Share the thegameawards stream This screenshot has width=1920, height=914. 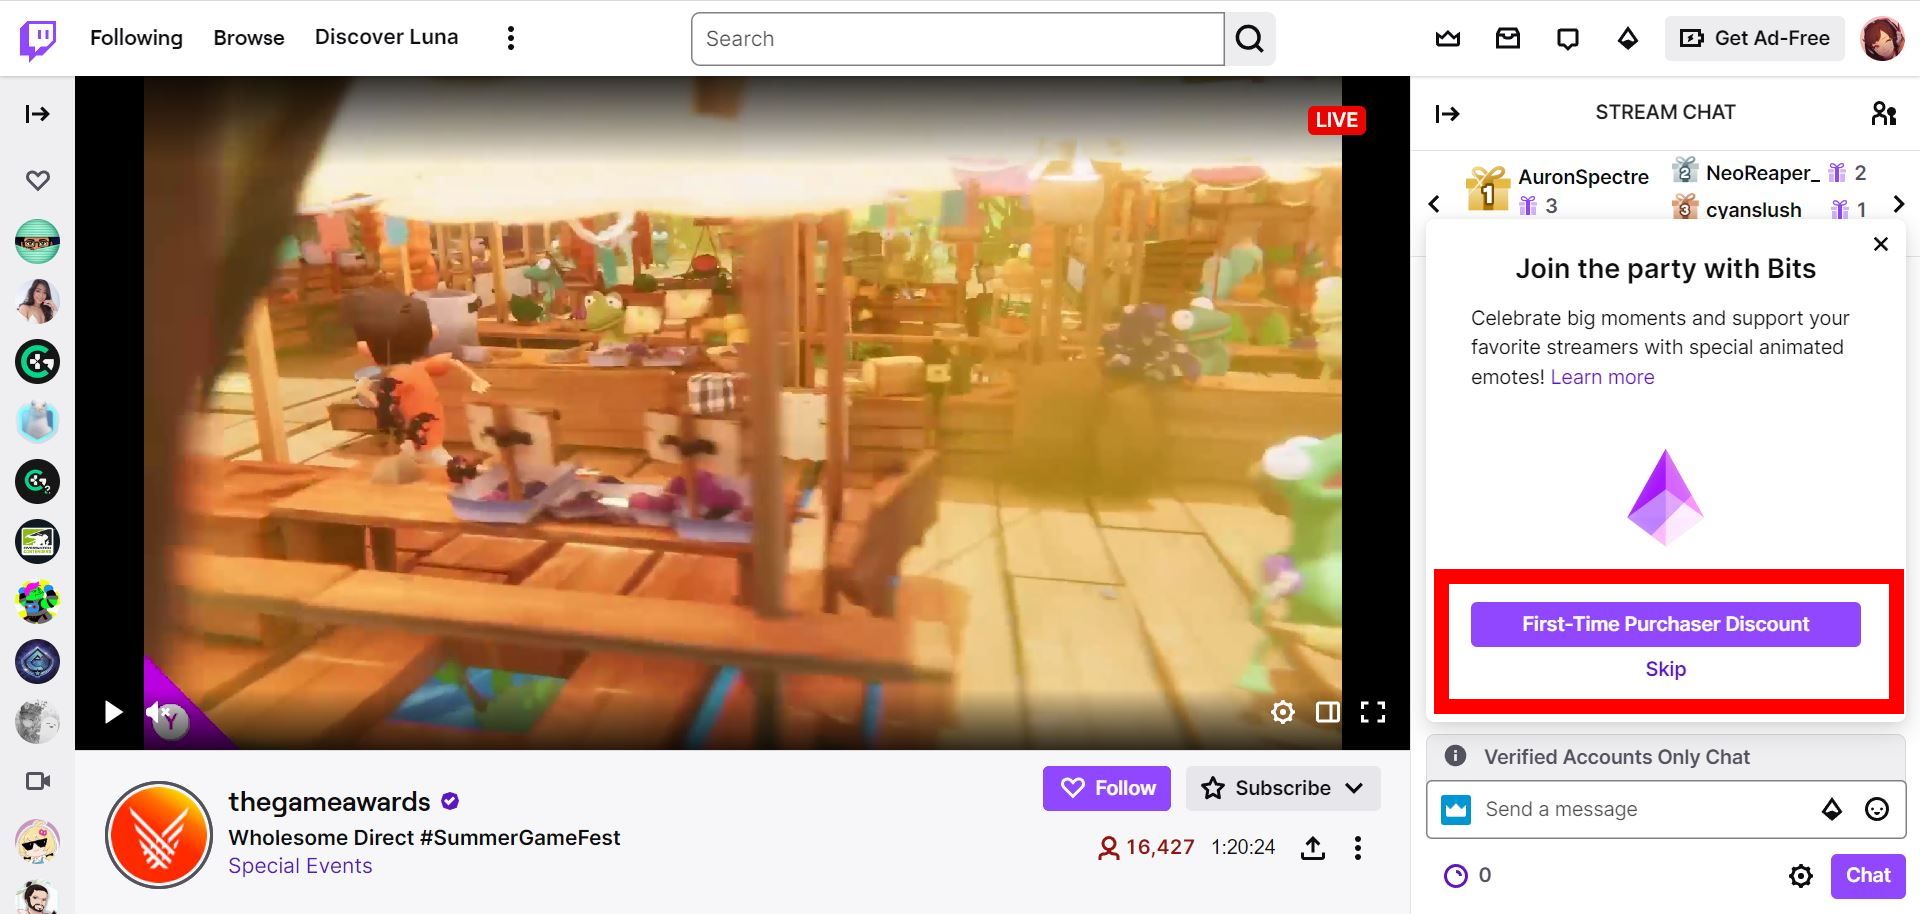[x=1312, y=847]
